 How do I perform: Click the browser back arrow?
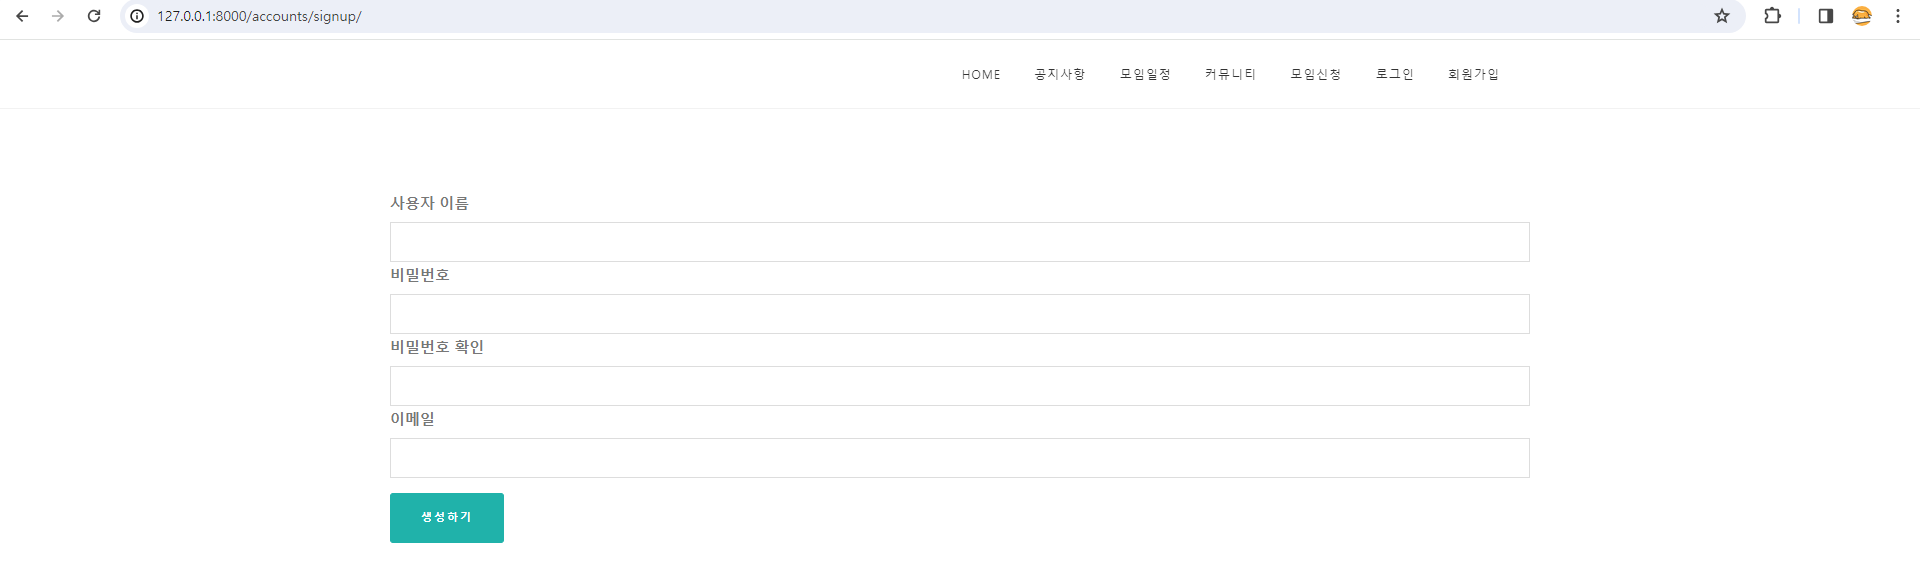pos(22,16)
